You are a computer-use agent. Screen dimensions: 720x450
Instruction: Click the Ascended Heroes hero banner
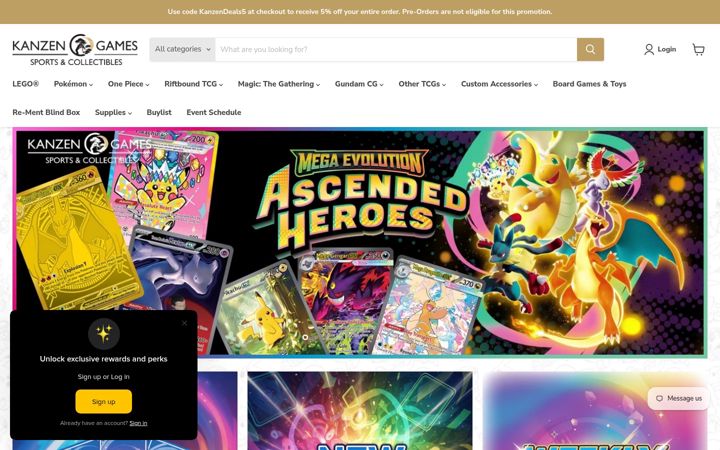(360, 242)
